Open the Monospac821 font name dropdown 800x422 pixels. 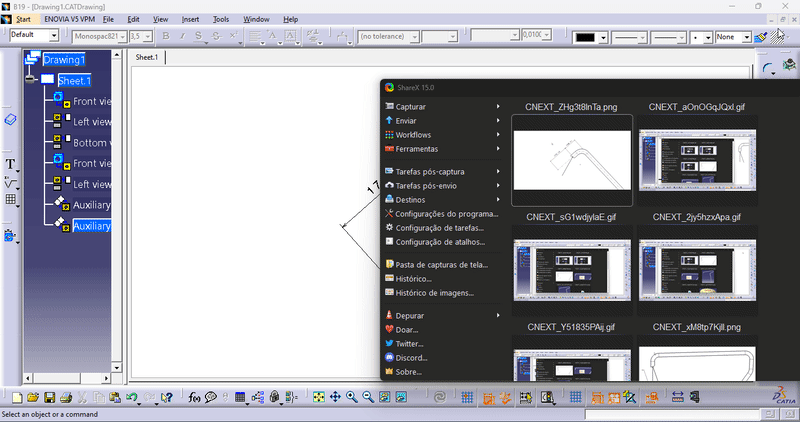tap(122, 36)
